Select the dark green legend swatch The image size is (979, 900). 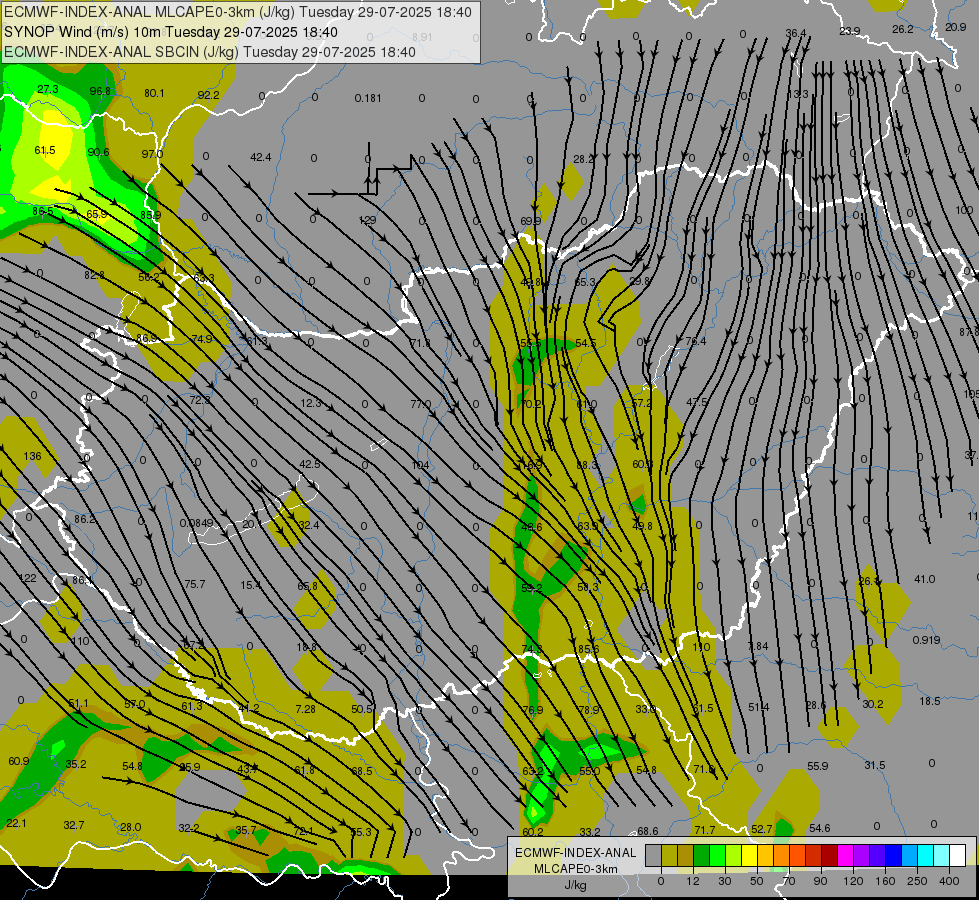(701, 856)
